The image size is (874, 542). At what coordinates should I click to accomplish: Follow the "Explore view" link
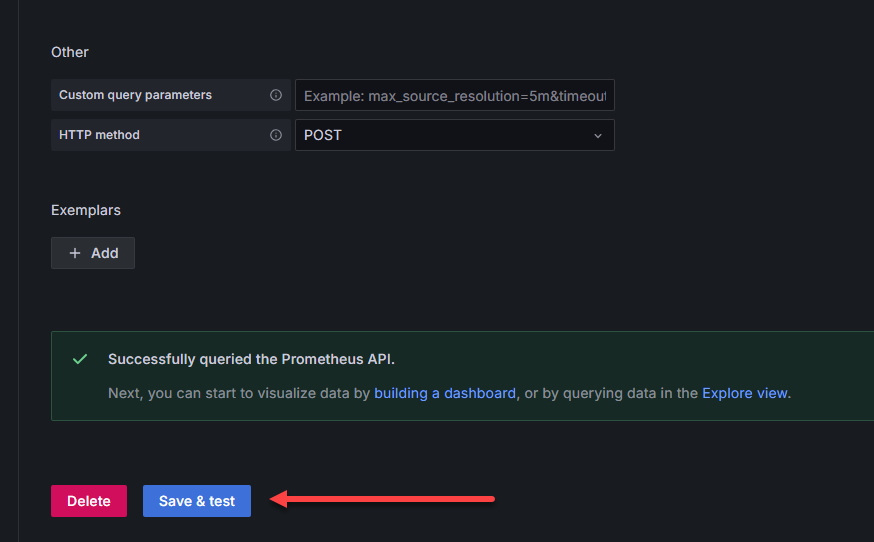745,393
